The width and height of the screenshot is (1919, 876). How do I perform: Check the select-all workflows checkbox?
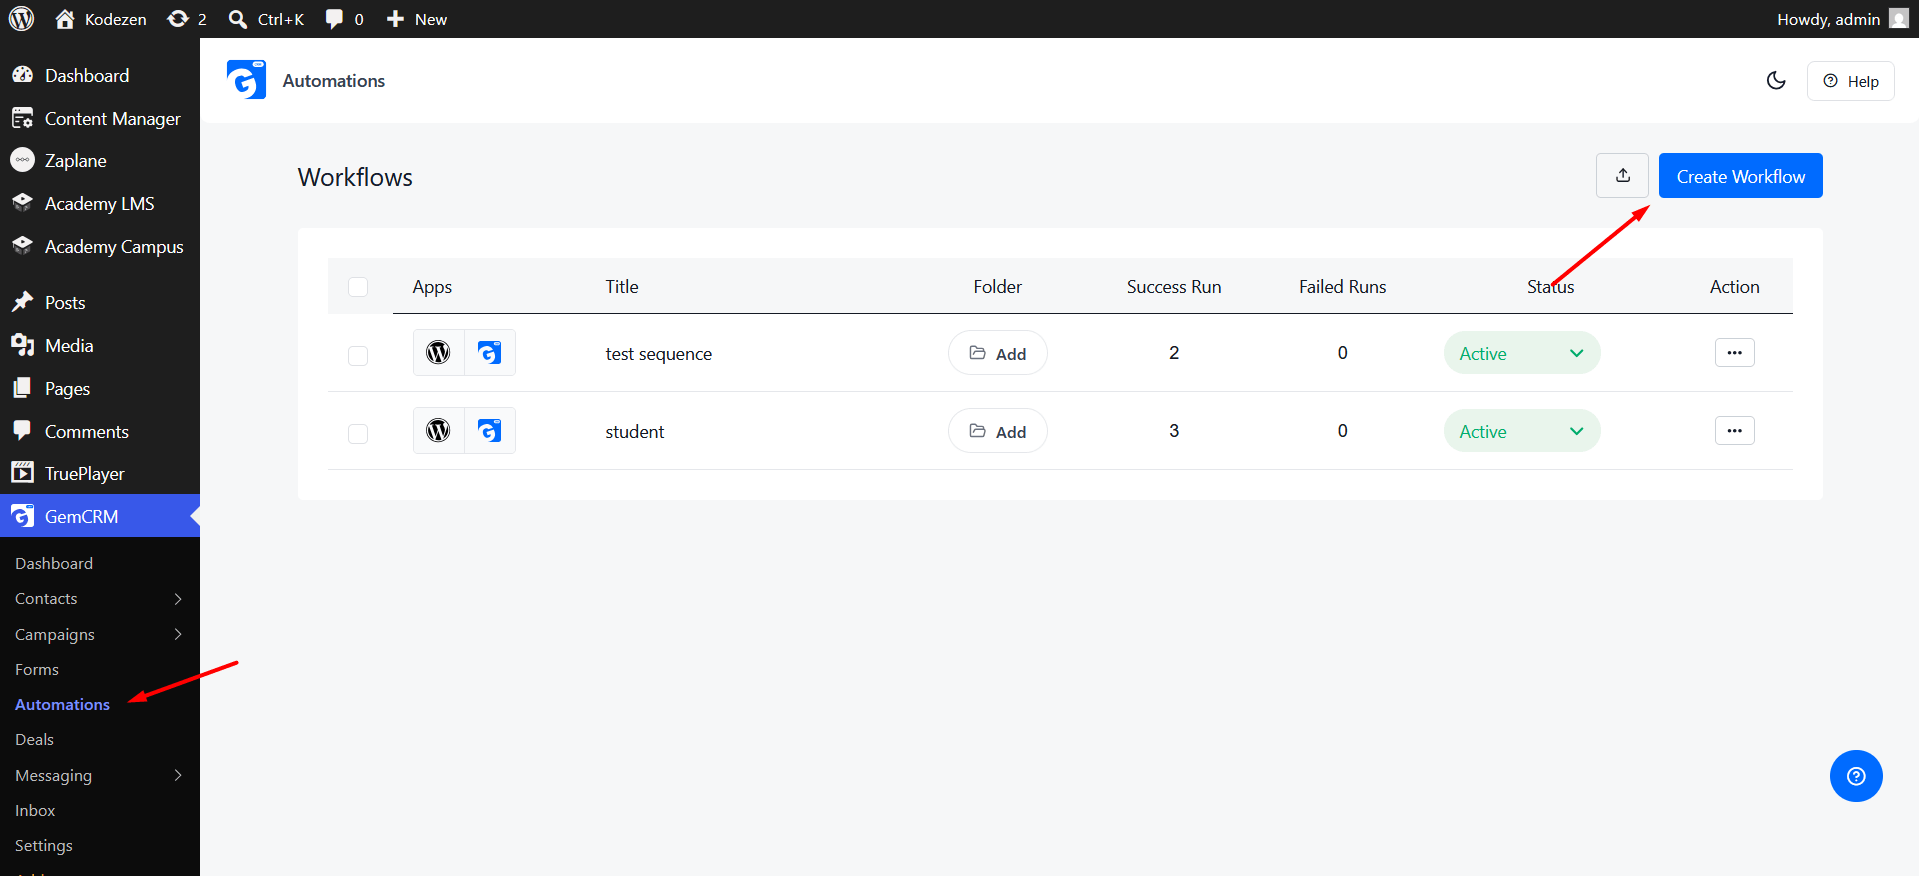(358, 287)
